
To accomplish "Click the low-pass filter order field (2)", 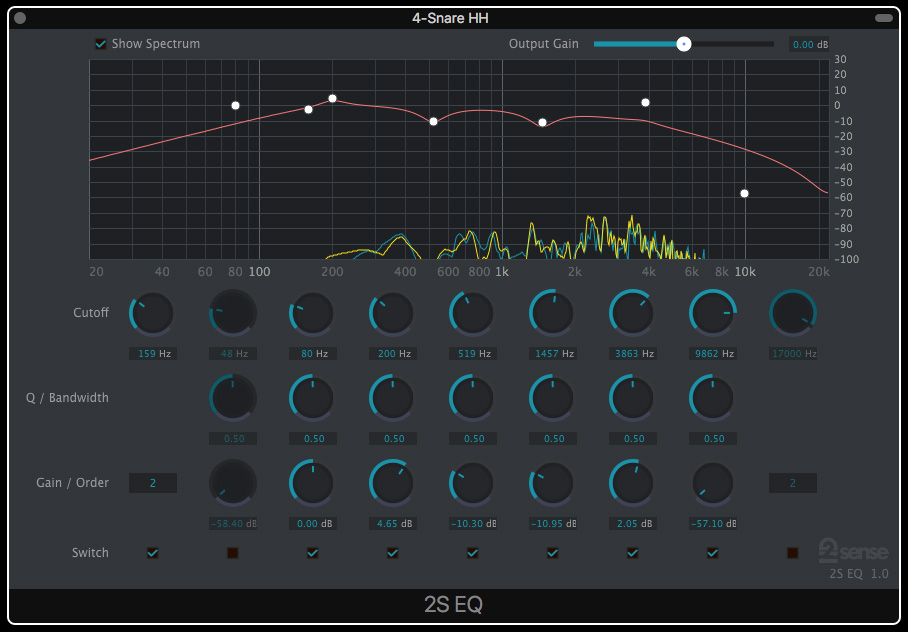I will [x=793, y=483].
